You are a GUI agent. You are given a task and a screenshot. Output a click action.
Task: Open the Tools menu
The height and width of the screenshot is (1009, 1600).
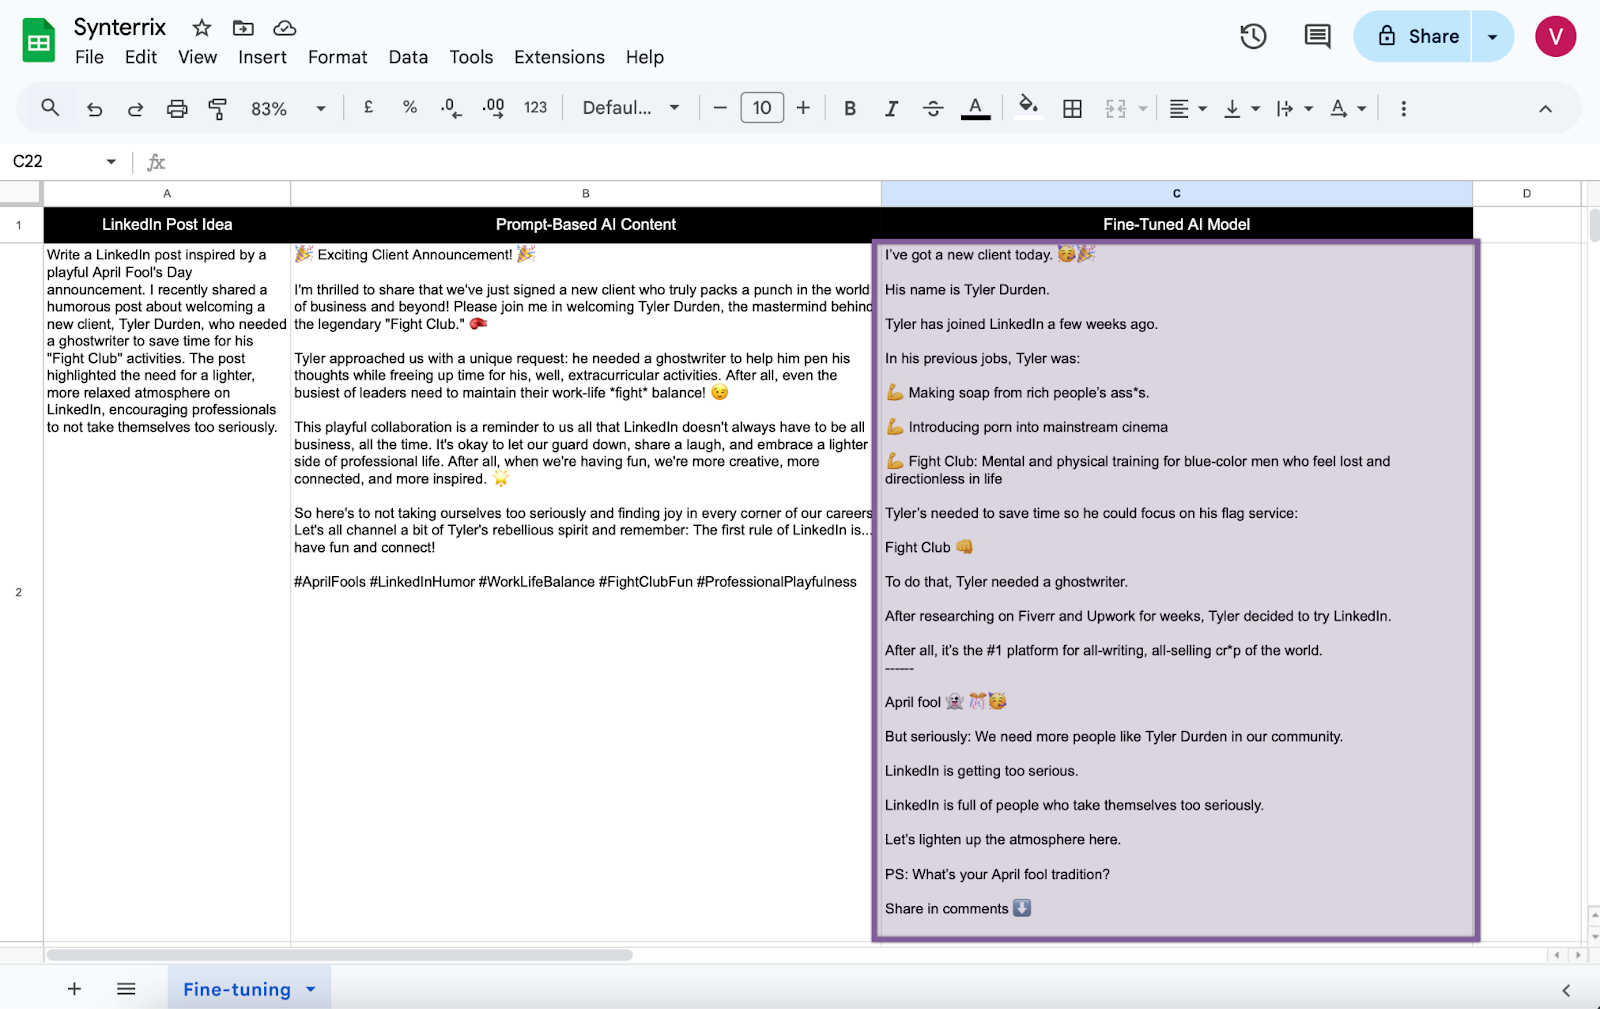[471, 57]
